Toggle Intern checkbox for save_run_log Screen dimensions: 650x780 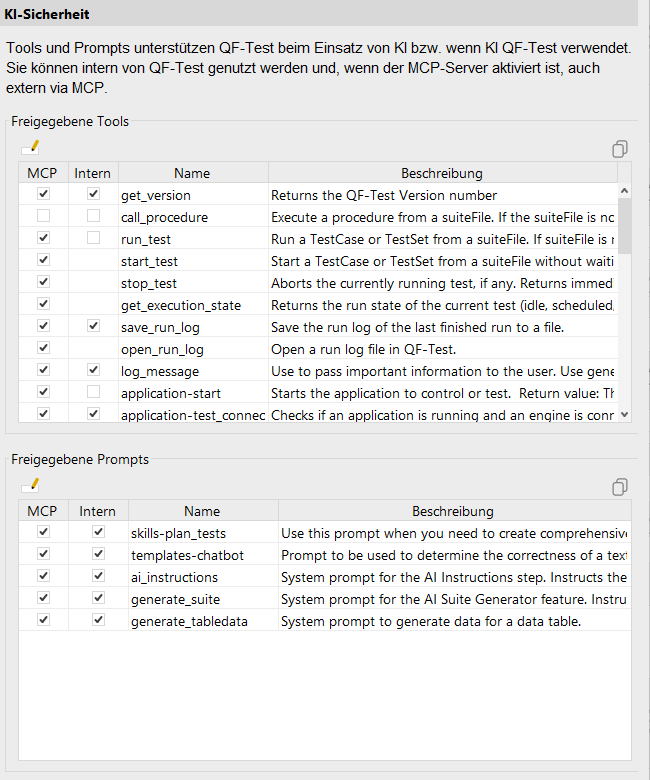[x=93, y=326]
